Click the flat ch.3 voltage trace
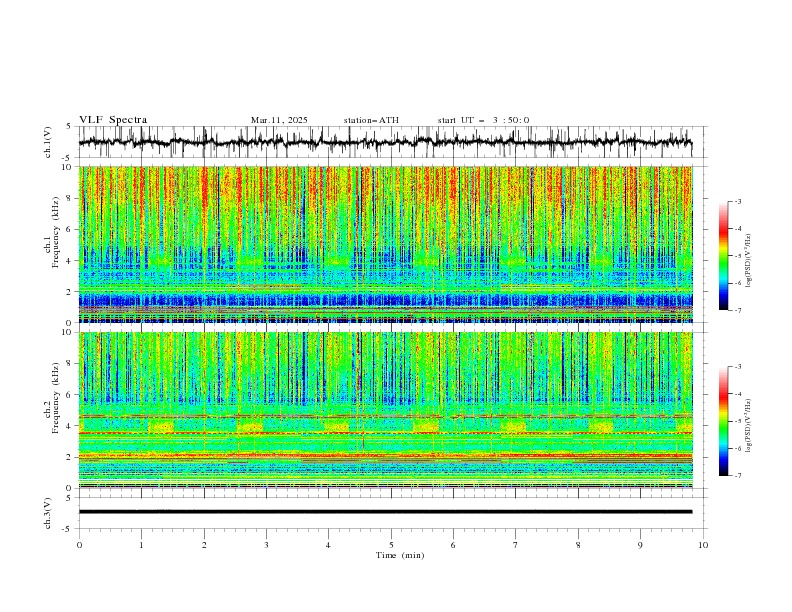The width and height of the screenshot is (792, 612). [x=385, y=512]
